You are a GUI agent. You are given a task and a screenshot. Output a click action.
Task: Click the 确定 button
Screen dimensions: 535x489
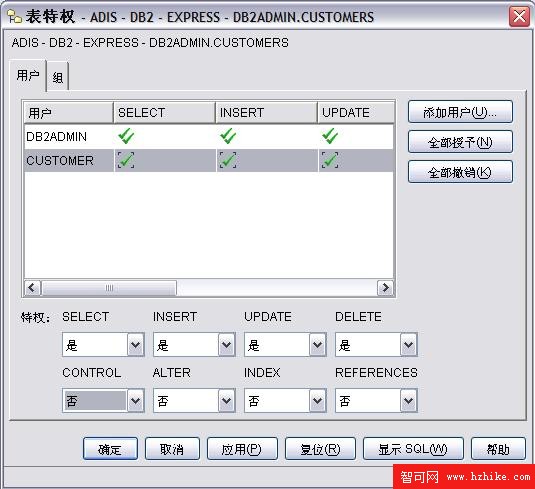(x=110, y=449)
